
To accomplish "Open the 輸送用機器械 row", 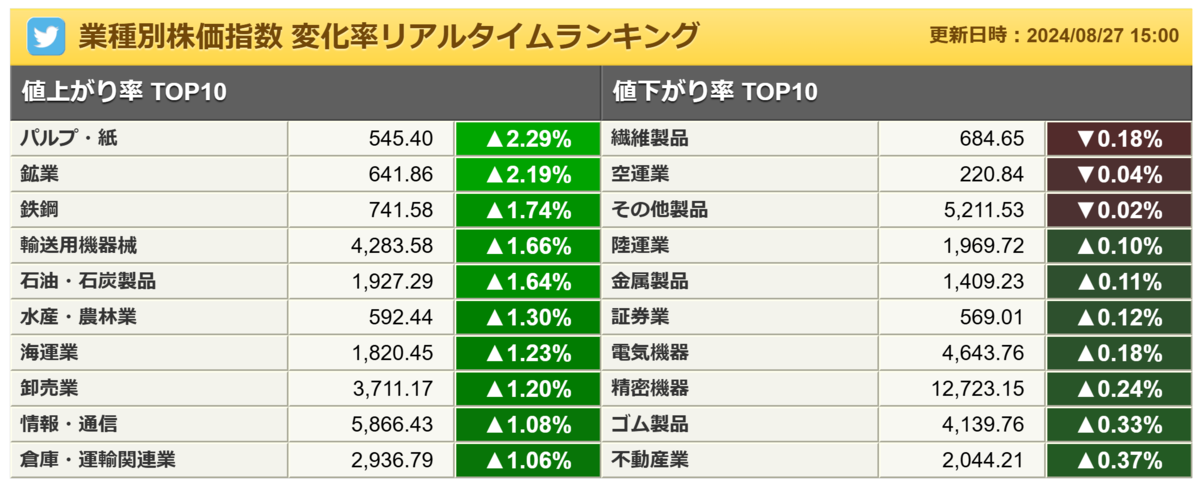I will pyautogui.click(x=305, y=246).
